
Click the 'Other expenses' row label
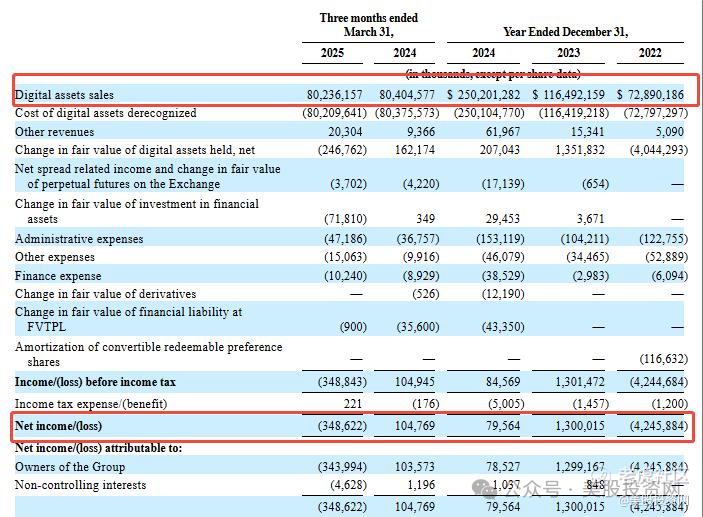(x=55, y=257)
